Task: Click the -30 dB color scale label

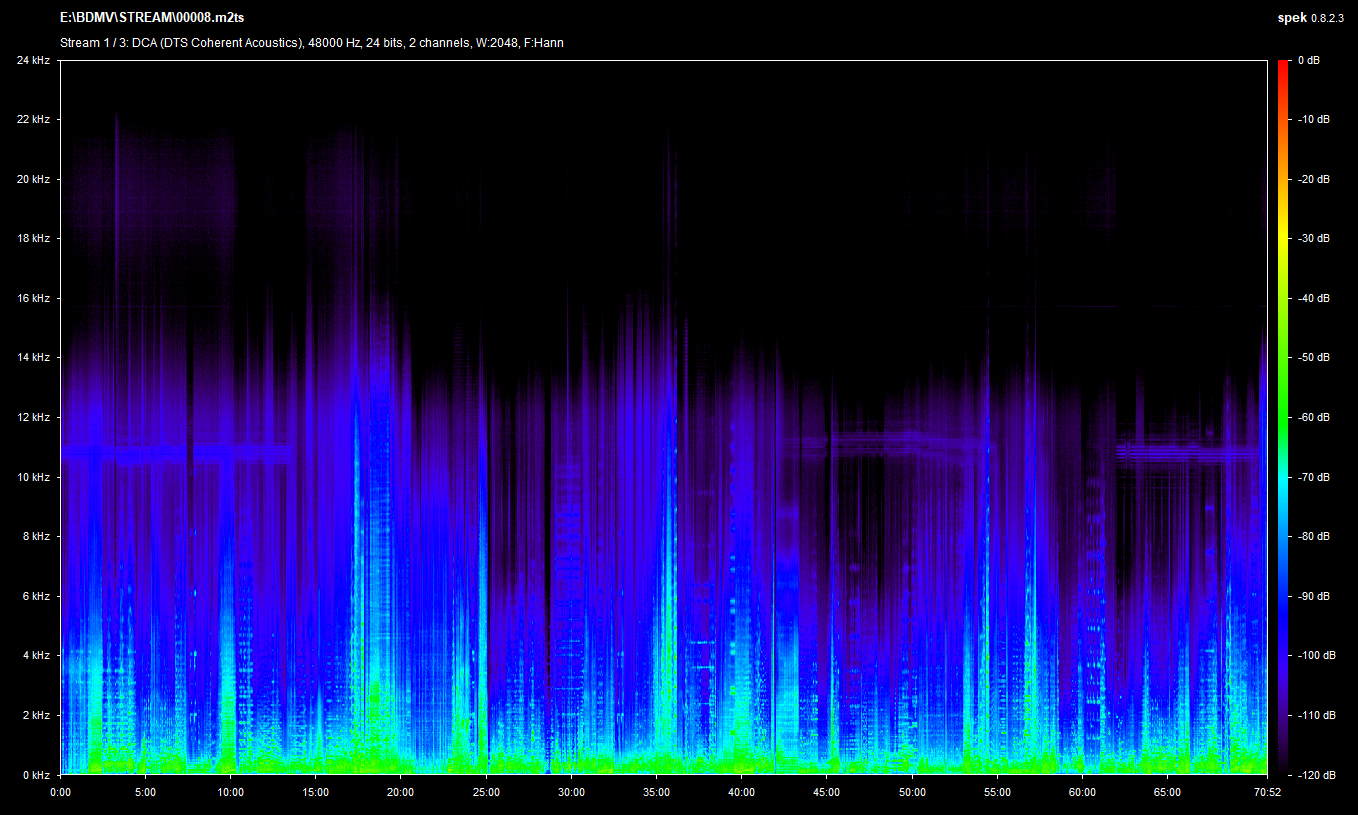Action: coord(1313,239)
